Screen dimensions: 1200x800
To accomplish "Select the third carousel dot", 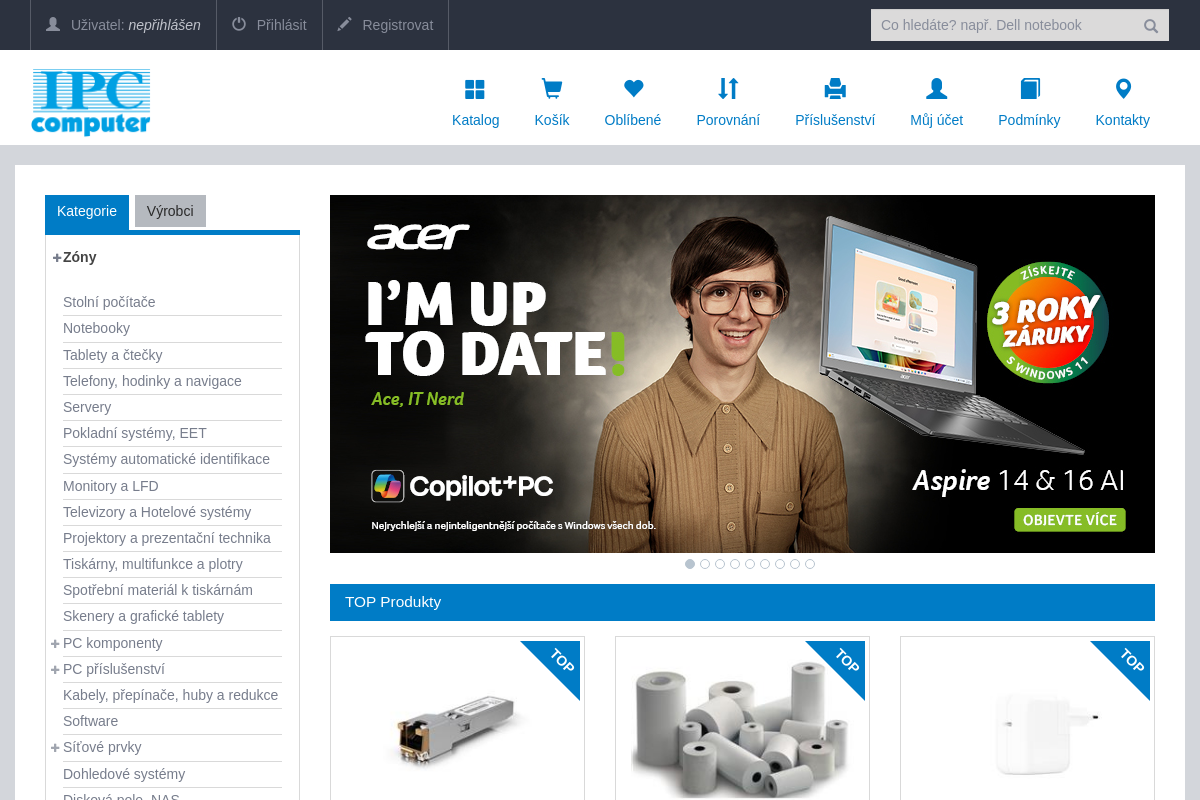I will 720,564.
